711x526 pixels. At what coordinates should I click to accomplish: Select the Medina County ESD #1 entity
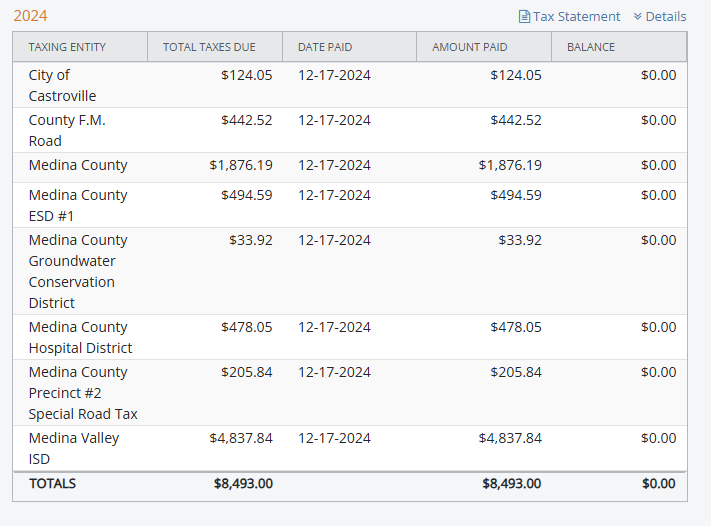point(77,205)
